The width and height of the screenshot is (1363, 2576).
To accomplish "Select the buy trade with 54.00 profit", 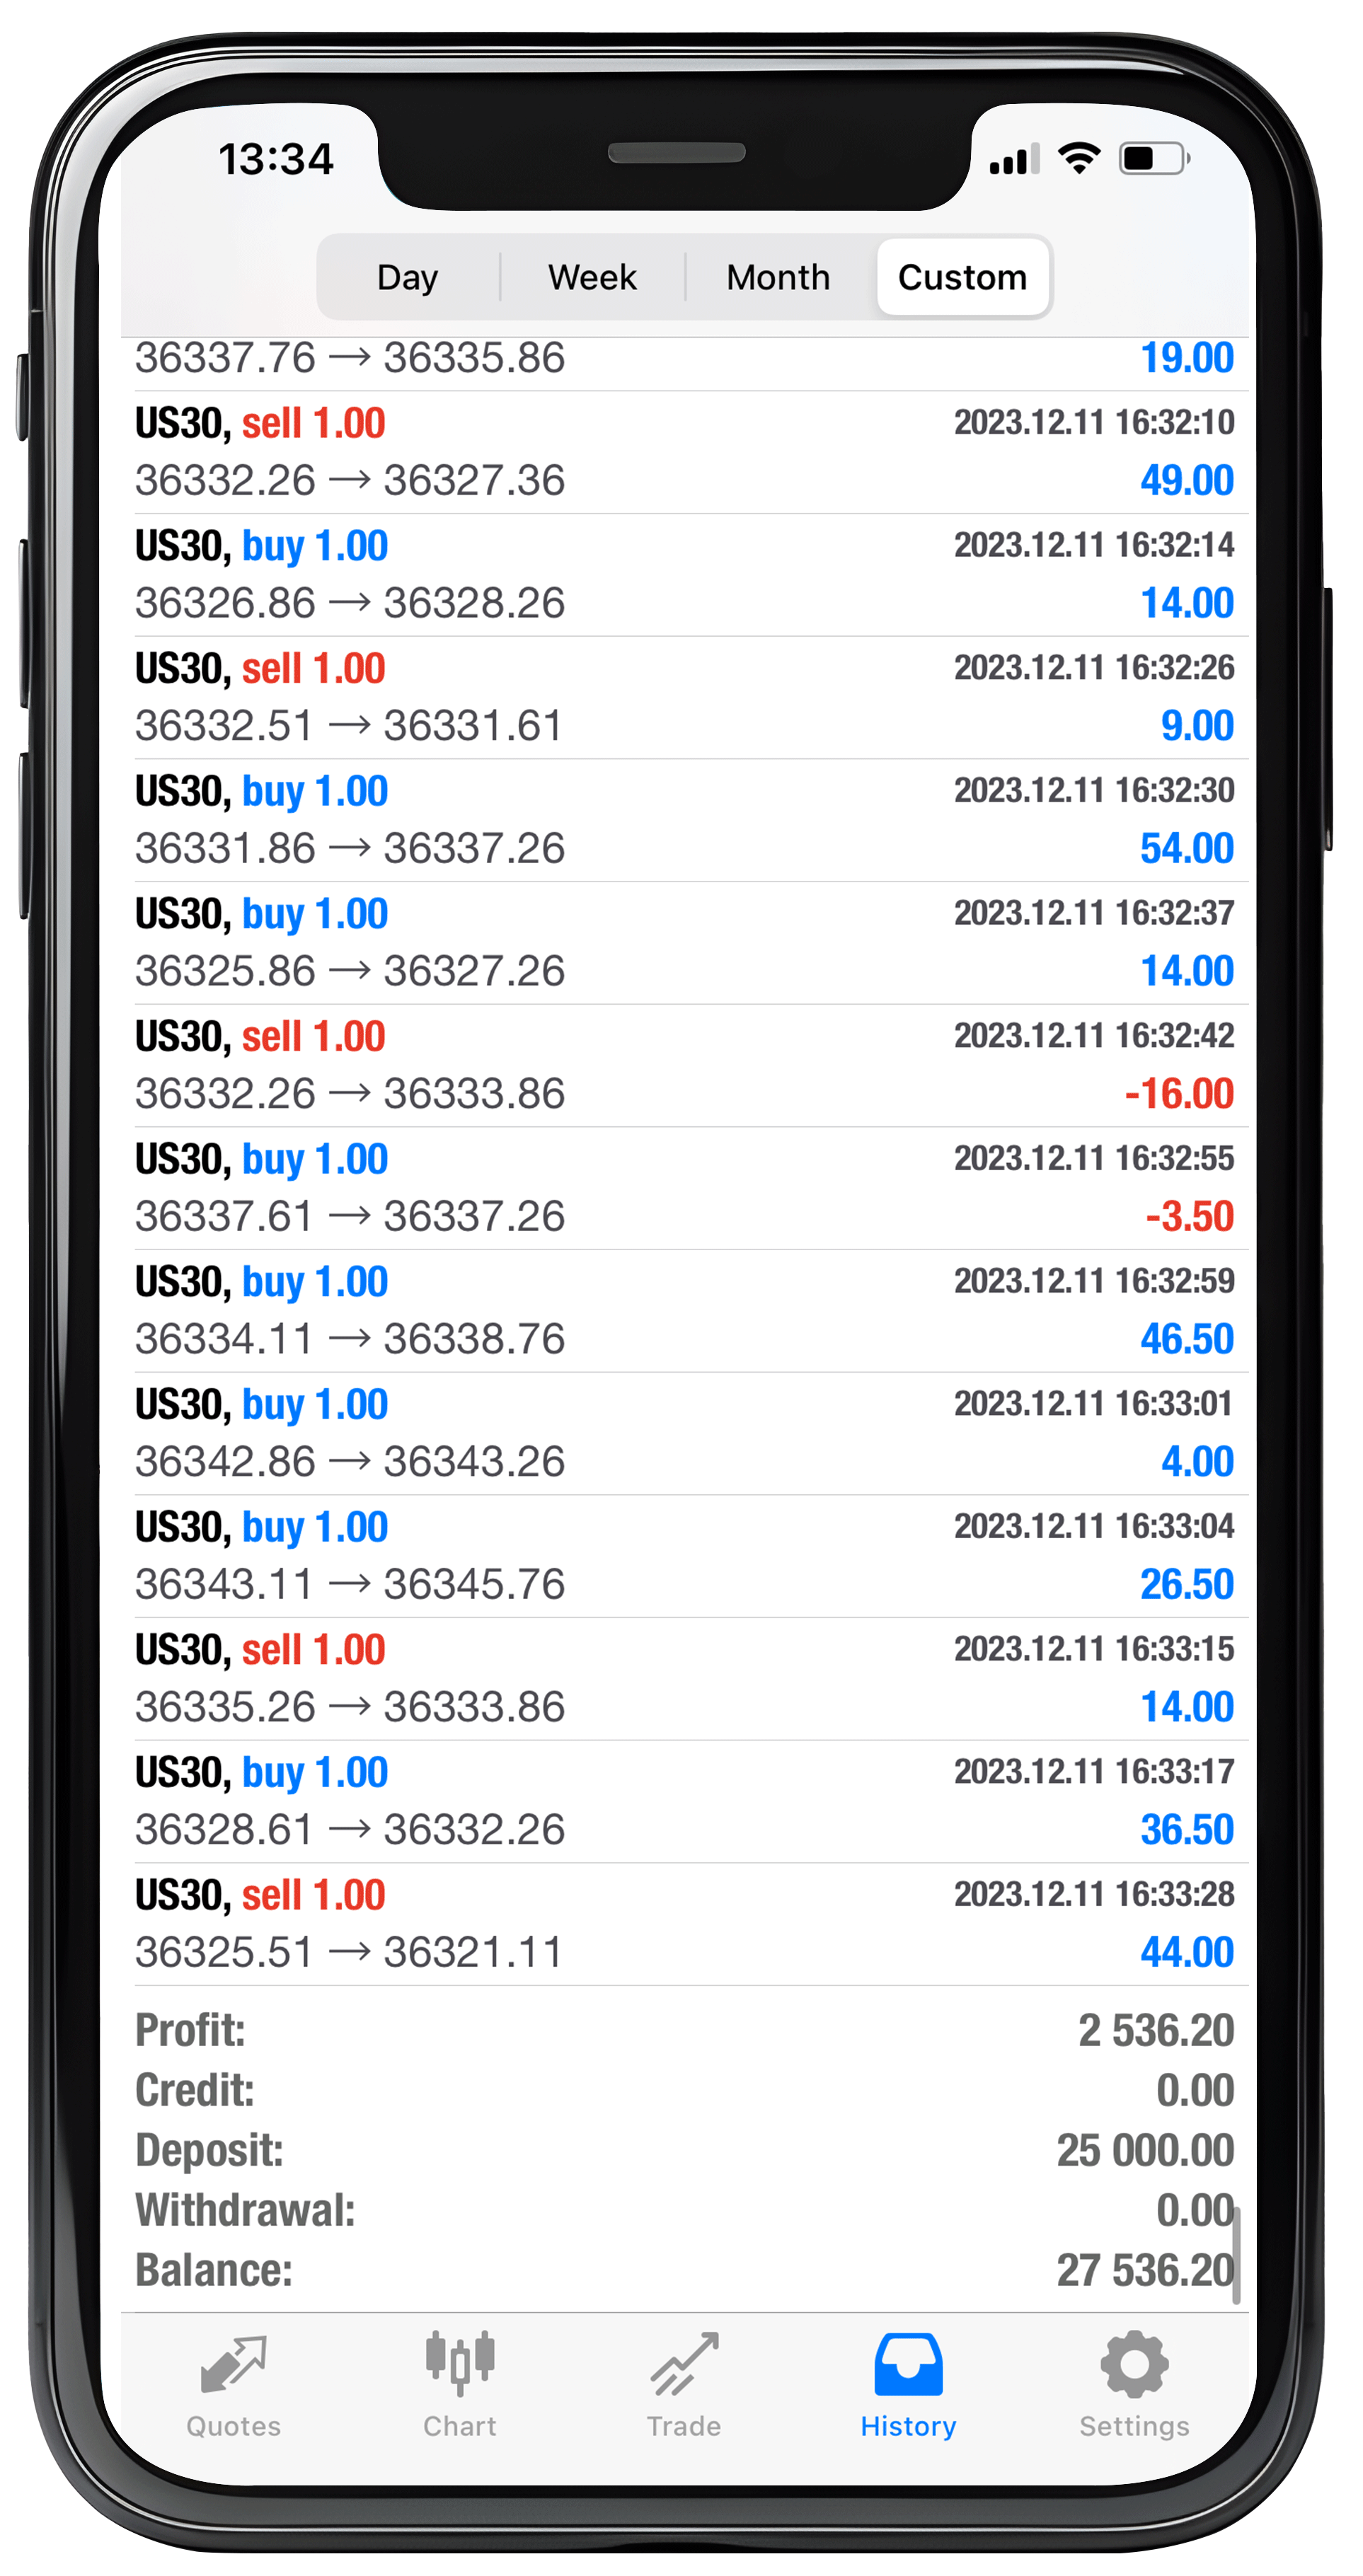I will [684, 820].
